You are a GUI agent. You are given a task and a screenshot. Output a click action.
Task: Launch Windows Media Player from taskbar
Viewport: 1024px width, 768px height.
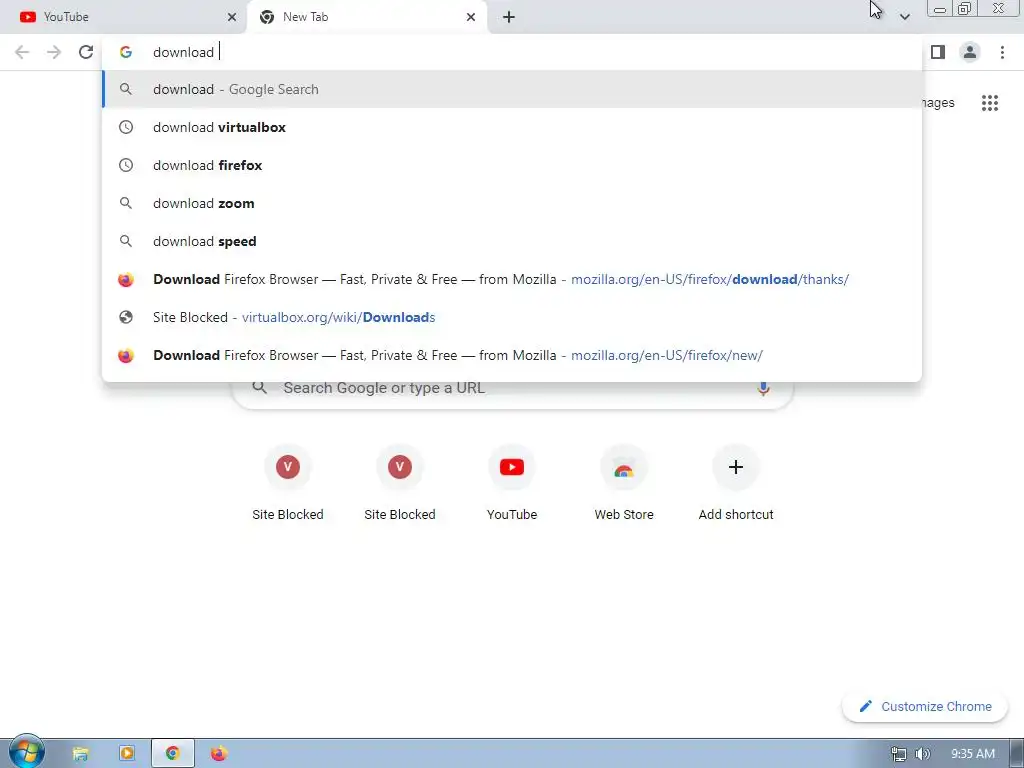coord(127,754)
